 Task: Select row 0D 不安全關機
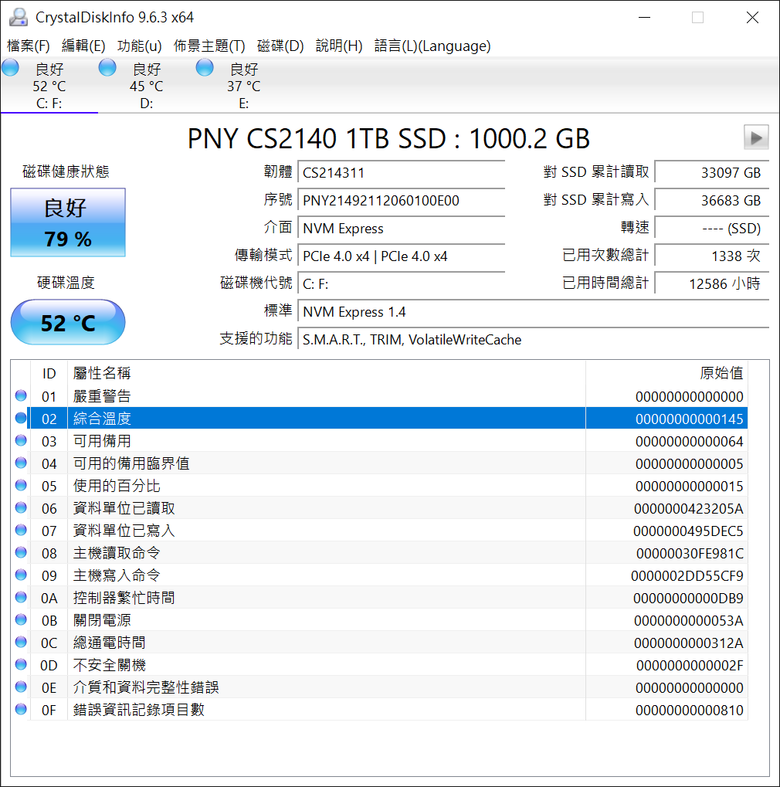pos(379,665)
